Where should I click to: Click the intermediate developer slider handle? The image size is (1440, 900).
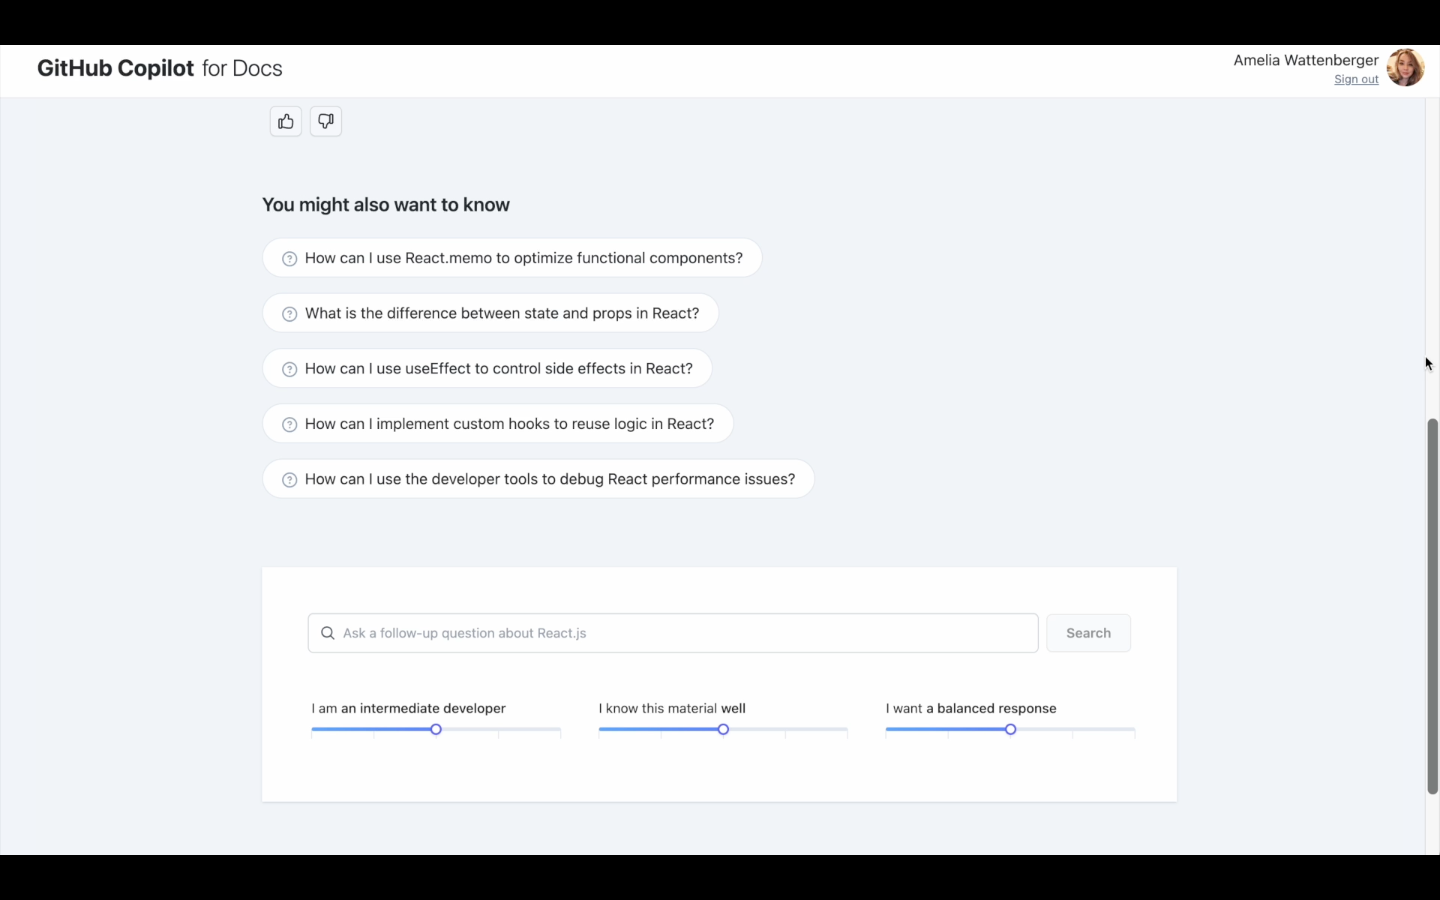click(x=436, y=730)
